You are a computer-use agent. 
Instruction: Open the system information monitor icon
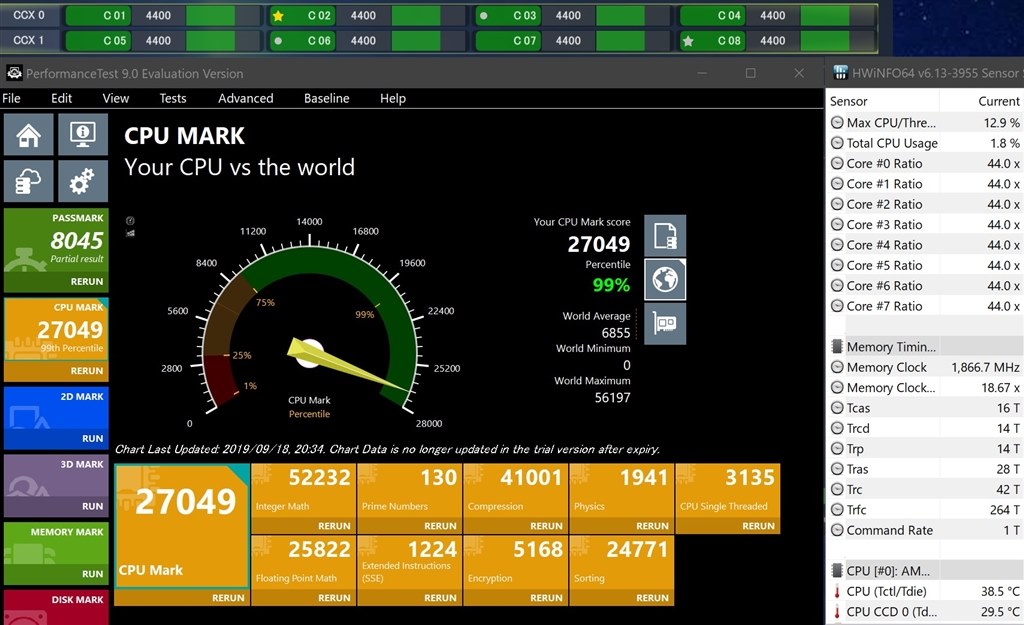83,135
